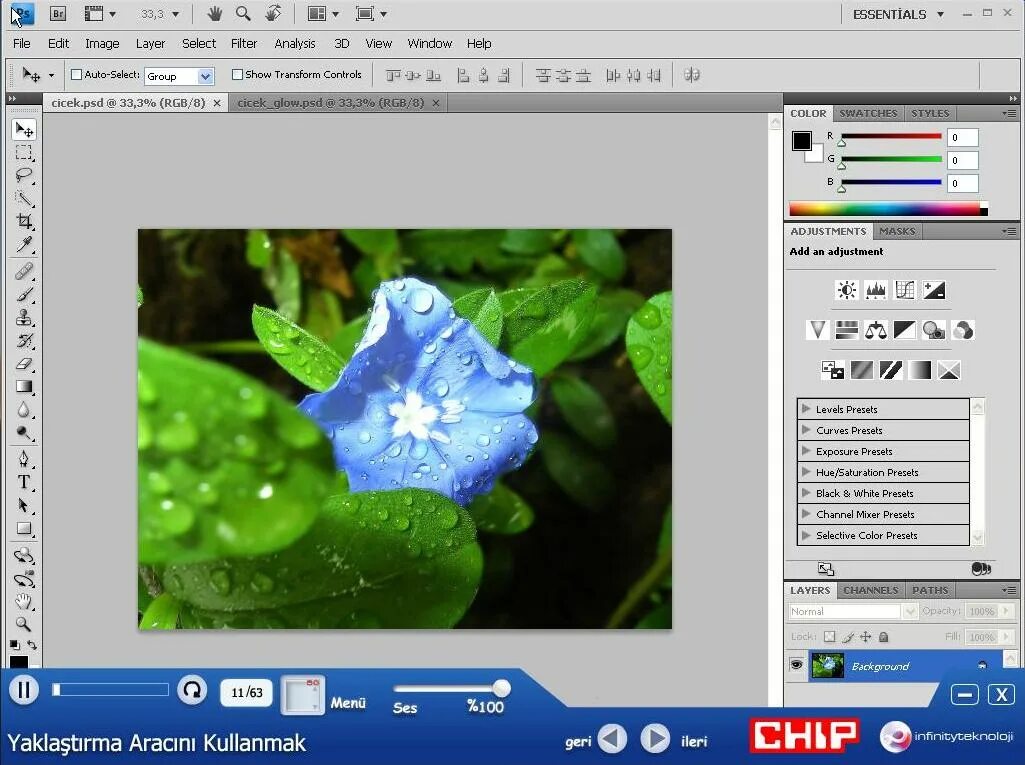
Task: Select the History Brush tool
Action: pos(24,341)
